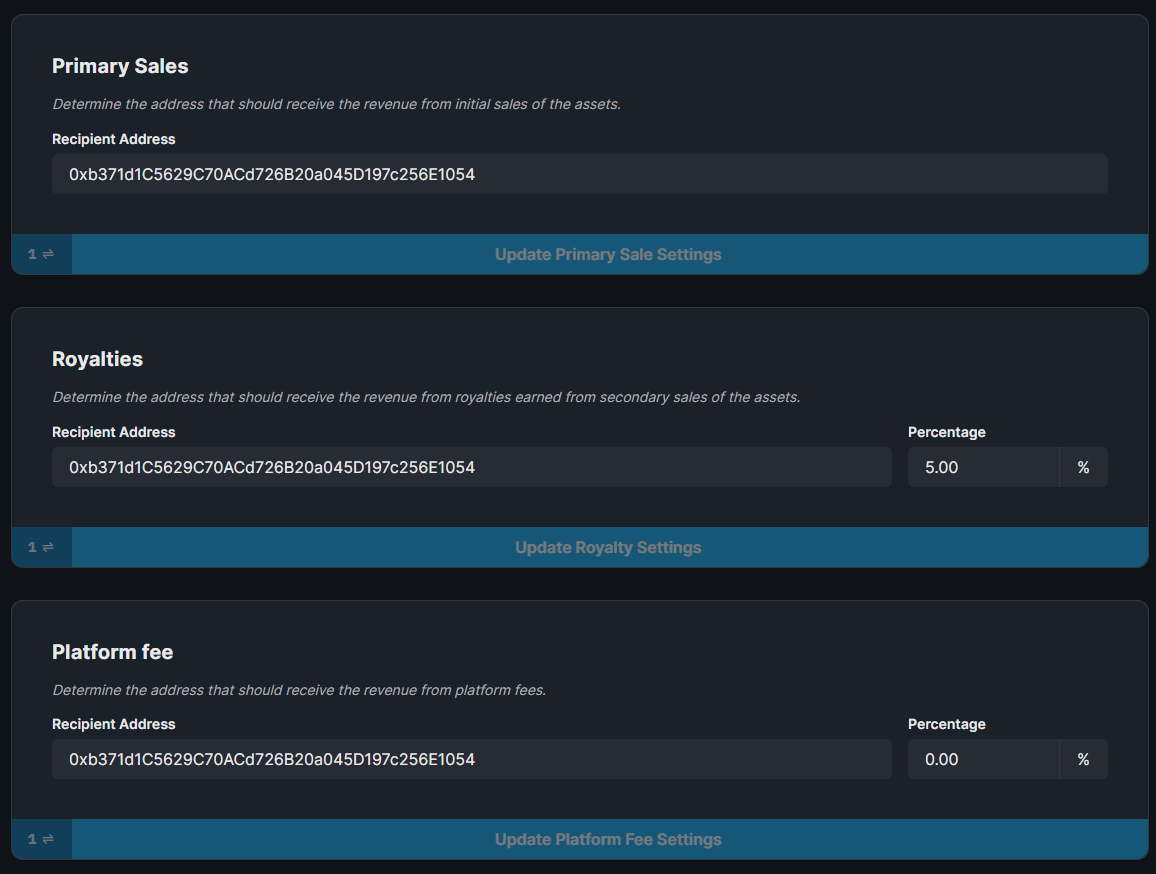The width and height of the screenshot is (1156, 874).
Task: Click the royalty percentage input showing 5.00
Action: pos(983,467)
